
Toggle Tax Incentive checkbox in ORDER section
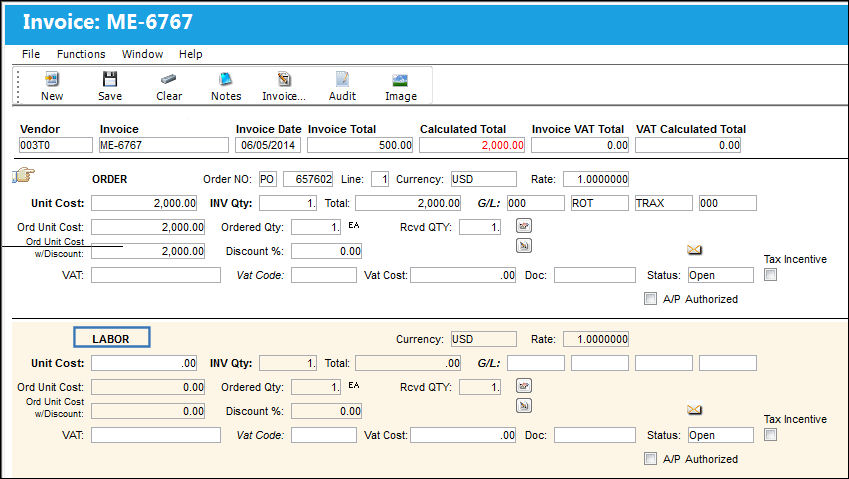[770, 274]
